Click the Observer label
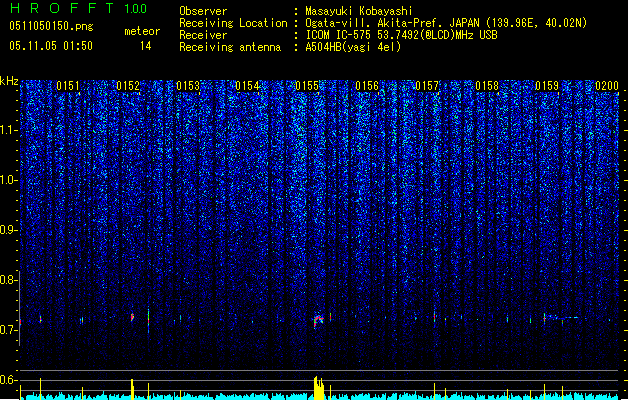This screenshot has width=629, height=400. tap(203, 11)
